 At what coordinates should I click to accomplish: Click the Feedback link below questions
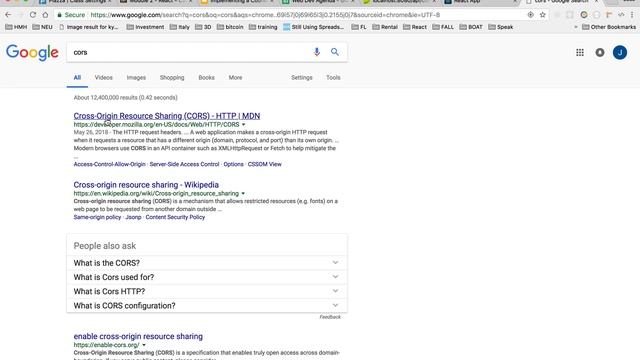[x=330, y=317]
